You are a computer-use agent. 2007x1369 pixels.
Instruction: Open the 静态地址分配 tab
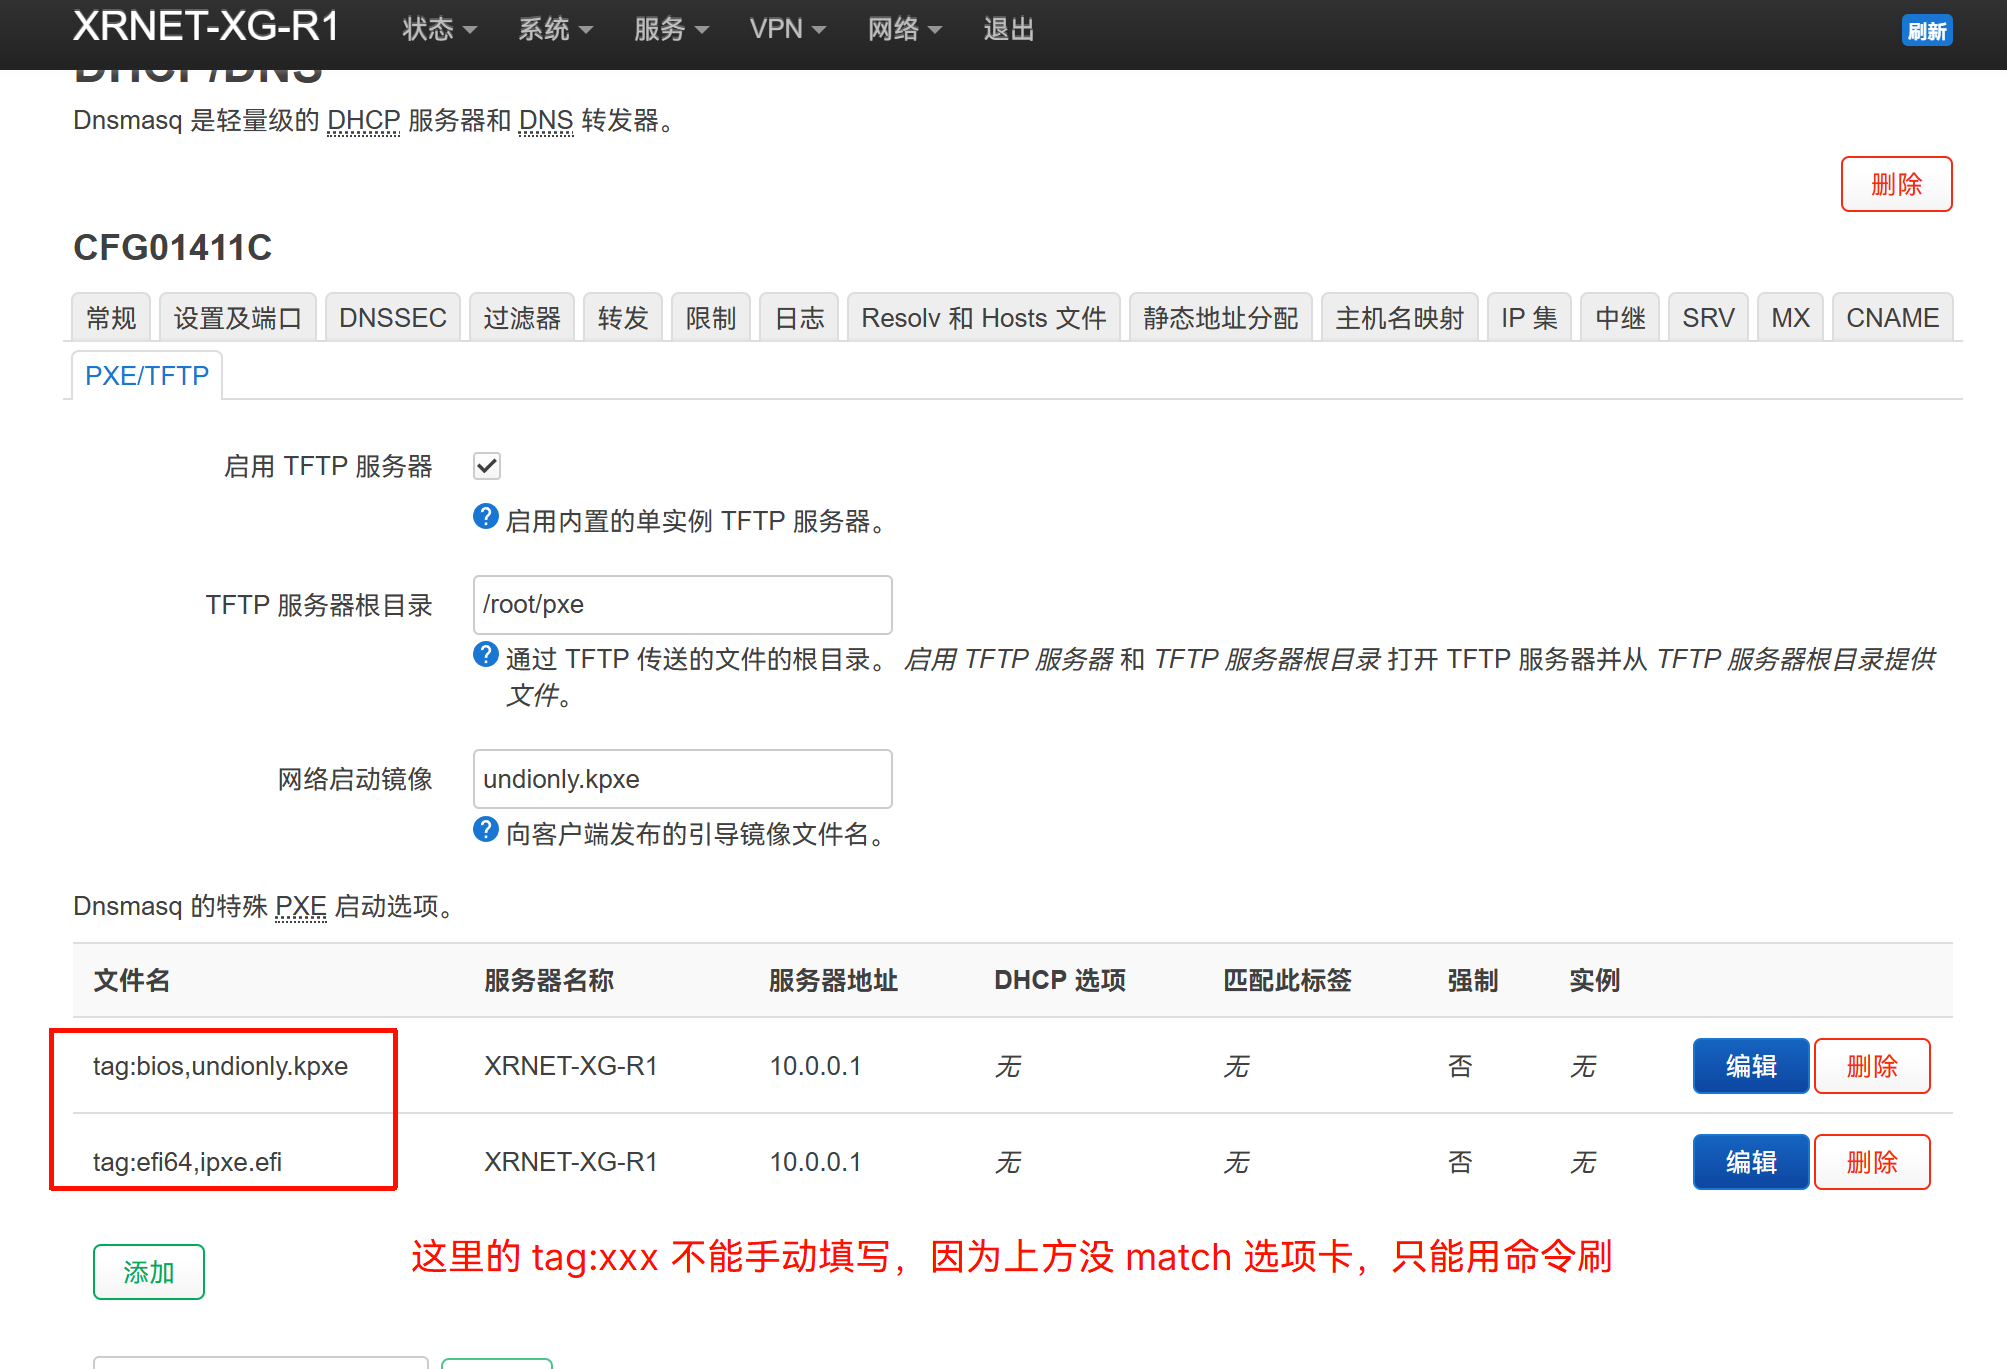point(1220,318)
